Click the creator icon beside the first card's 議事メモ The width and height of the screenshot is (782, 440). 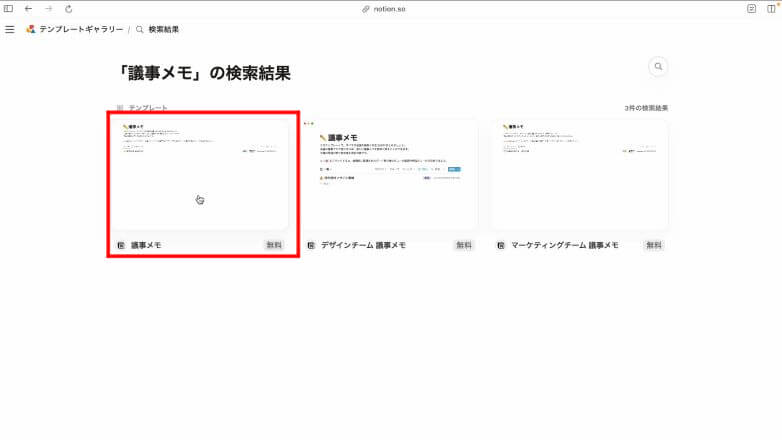pyautogui.click(x=121, y=245)
